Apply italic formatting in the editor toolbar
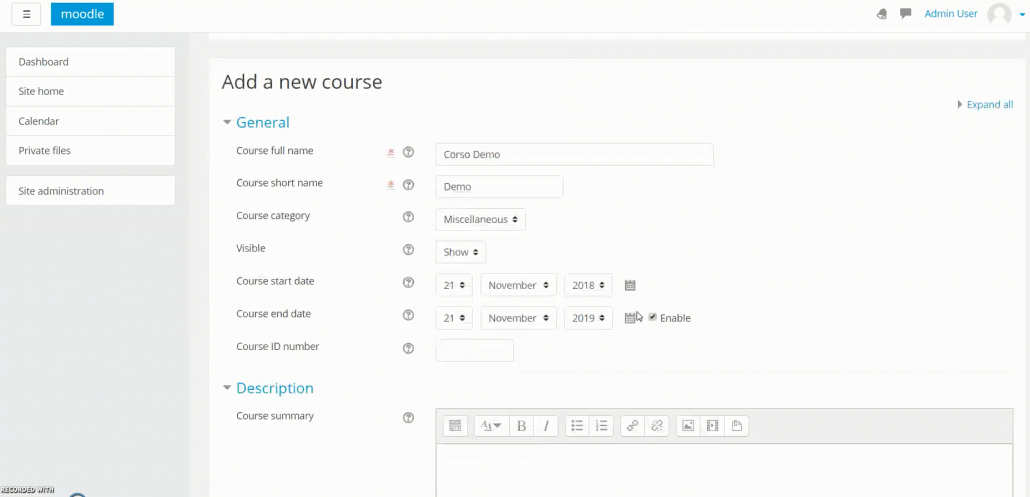The width and height of the screenshot is (1030, 497). tap(546, 426)
